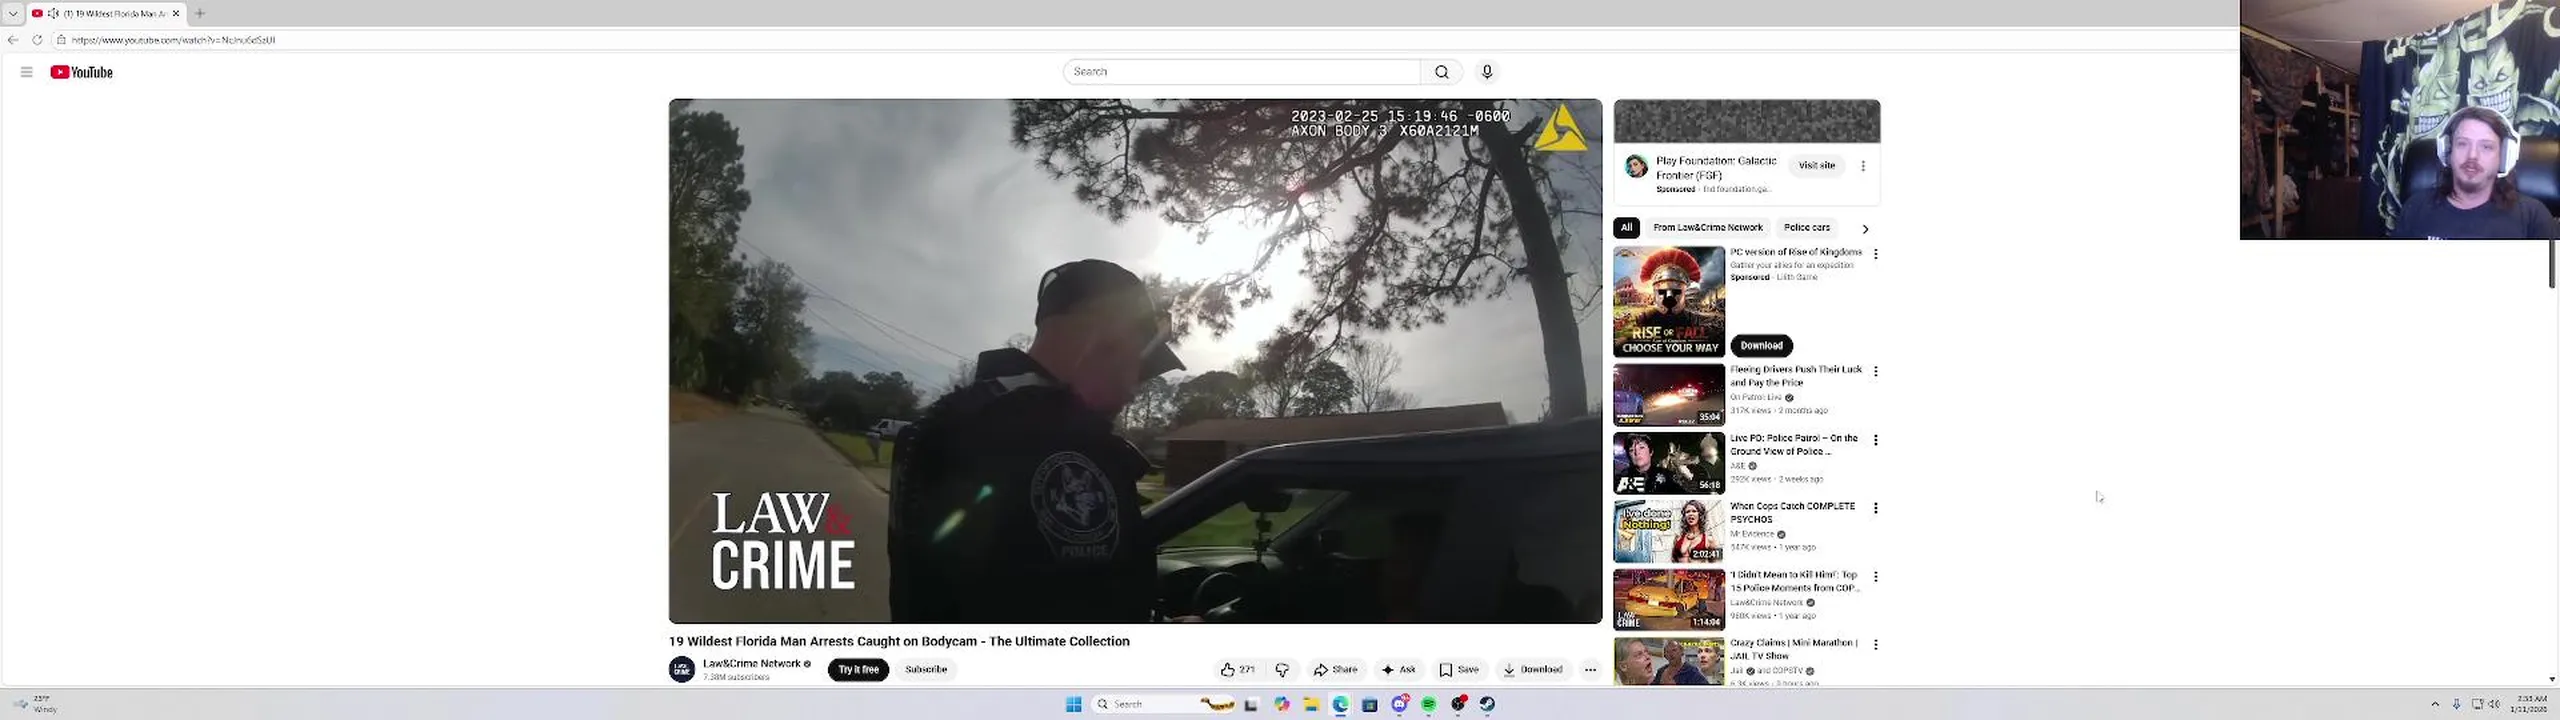Open the Ask AI button under video

[x=1398, y=670]
